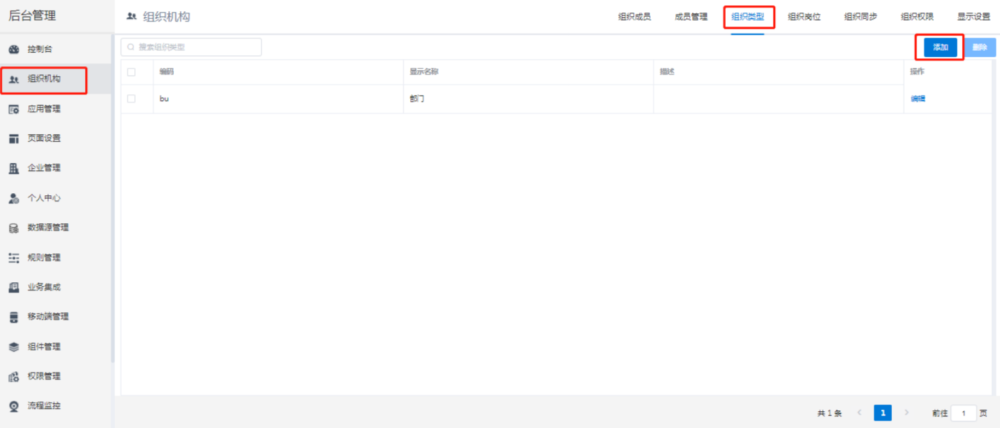Click the 控制台 dashboard icon in sidebar
The height and width of the screenshot is (428, 1000).
click(14, 49)
